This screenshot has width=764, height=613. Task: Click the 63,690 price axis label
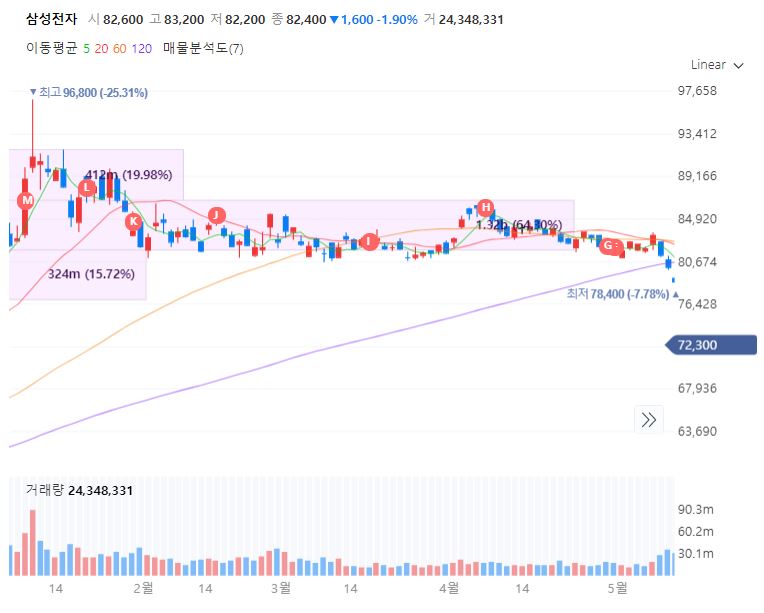pyautogui.click(x=697, y=431)
